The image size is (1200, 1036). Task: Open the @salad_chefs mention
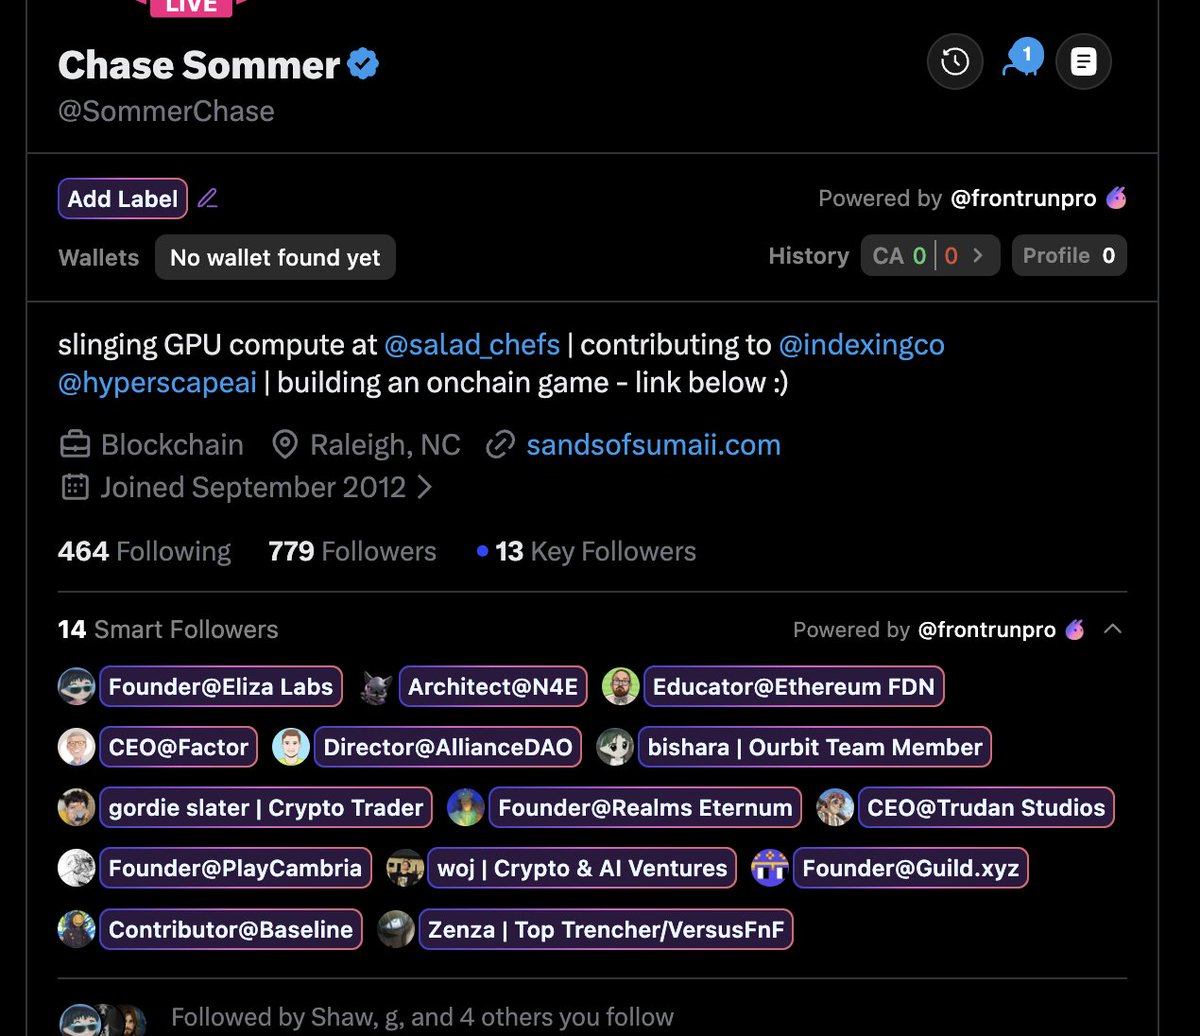pyautogui.click(x=472, y=345)
